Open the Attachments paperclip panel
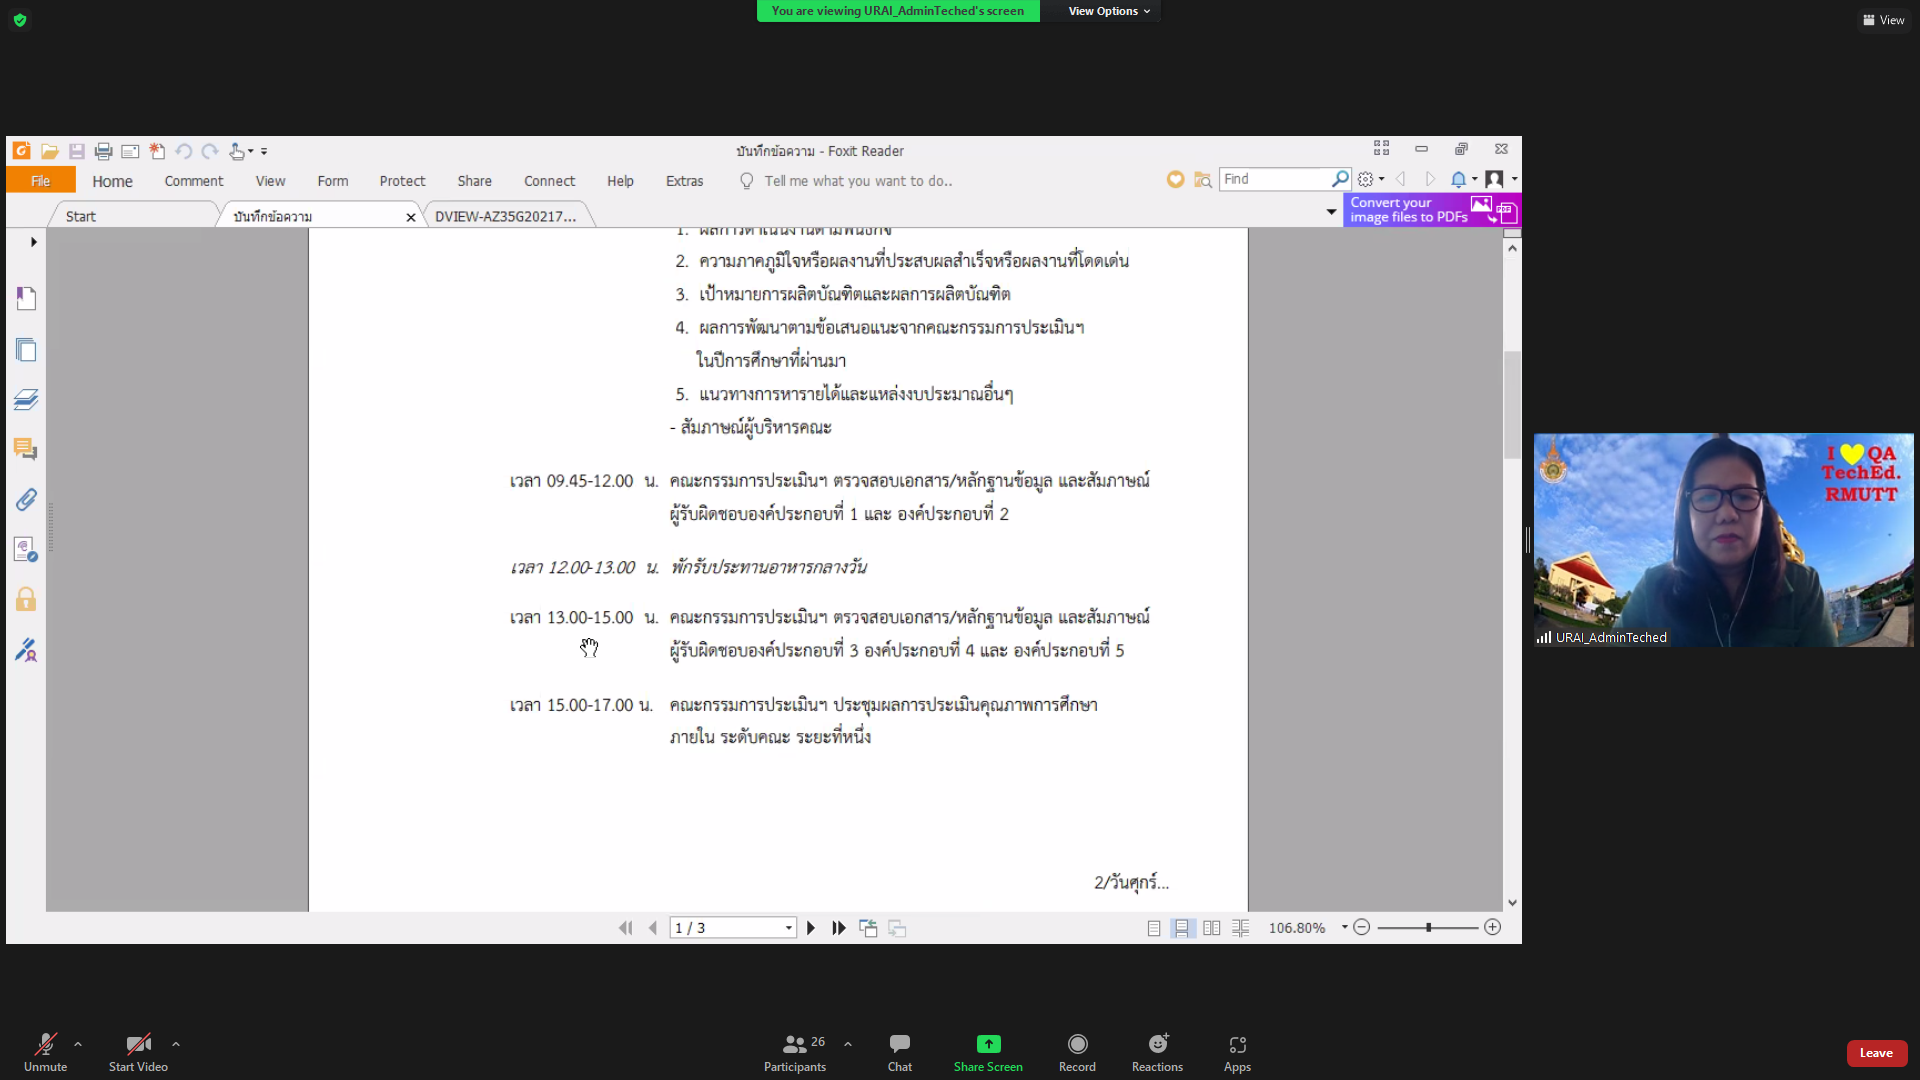Viewport: 1920px width, 1080px height. coord(26,499)
